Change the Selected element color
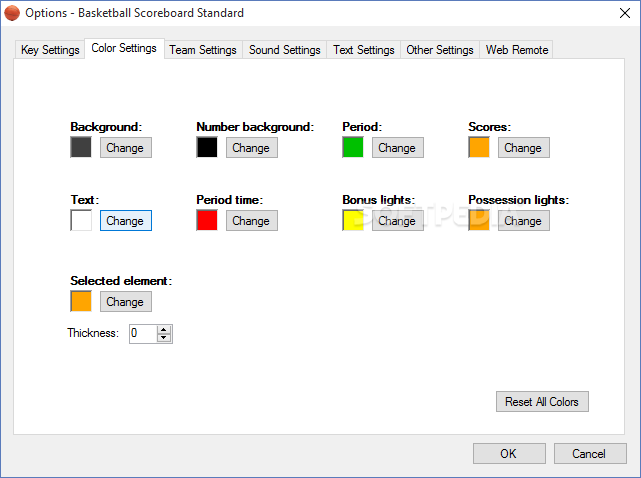The image size is (641, 478). coord(126,301)
